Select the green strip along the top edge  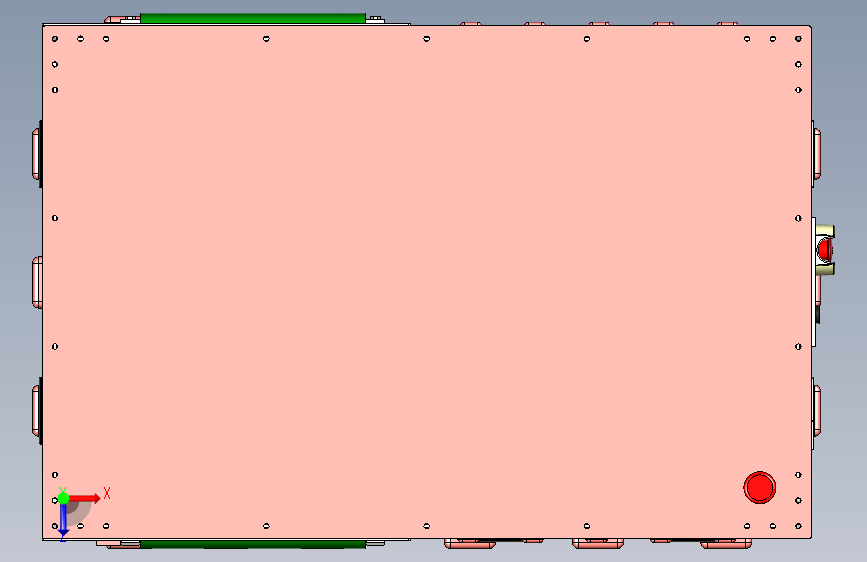tap(253, 18)
